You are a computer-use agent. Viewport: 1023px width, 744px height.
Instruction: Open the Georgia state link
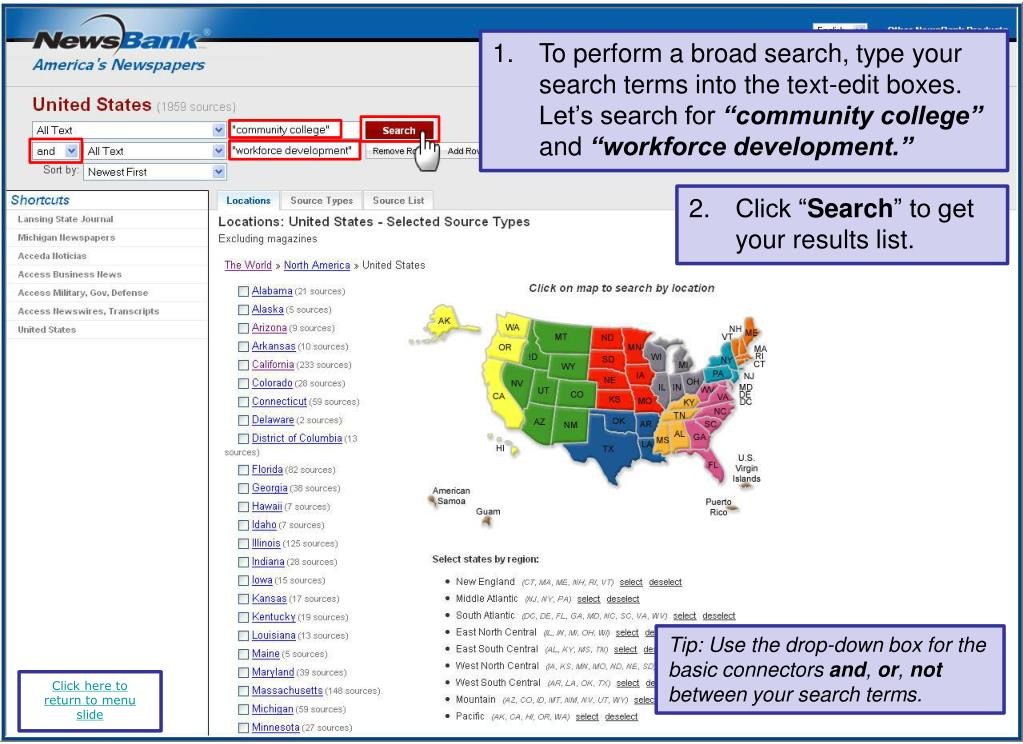pos(269,488)
